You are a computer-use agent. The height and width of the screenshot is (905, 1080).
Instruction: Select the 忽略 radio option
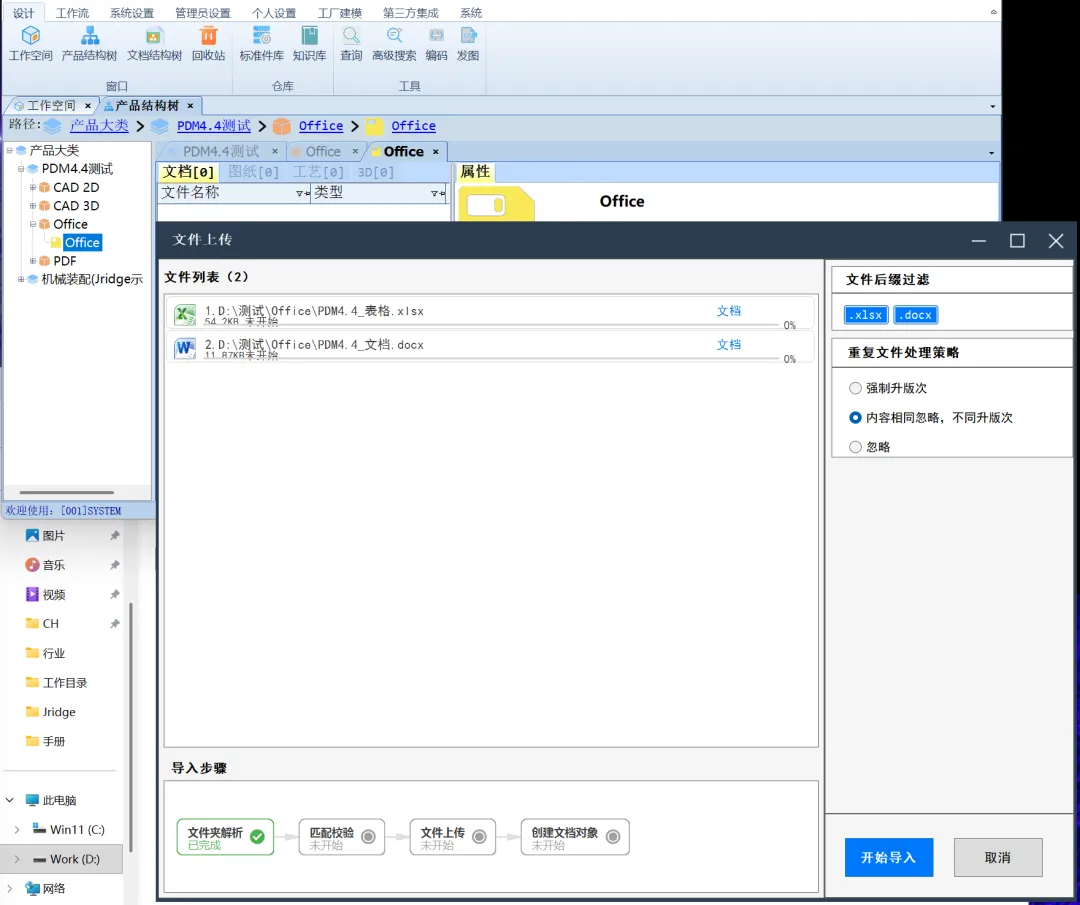click(x=855, y=447)
